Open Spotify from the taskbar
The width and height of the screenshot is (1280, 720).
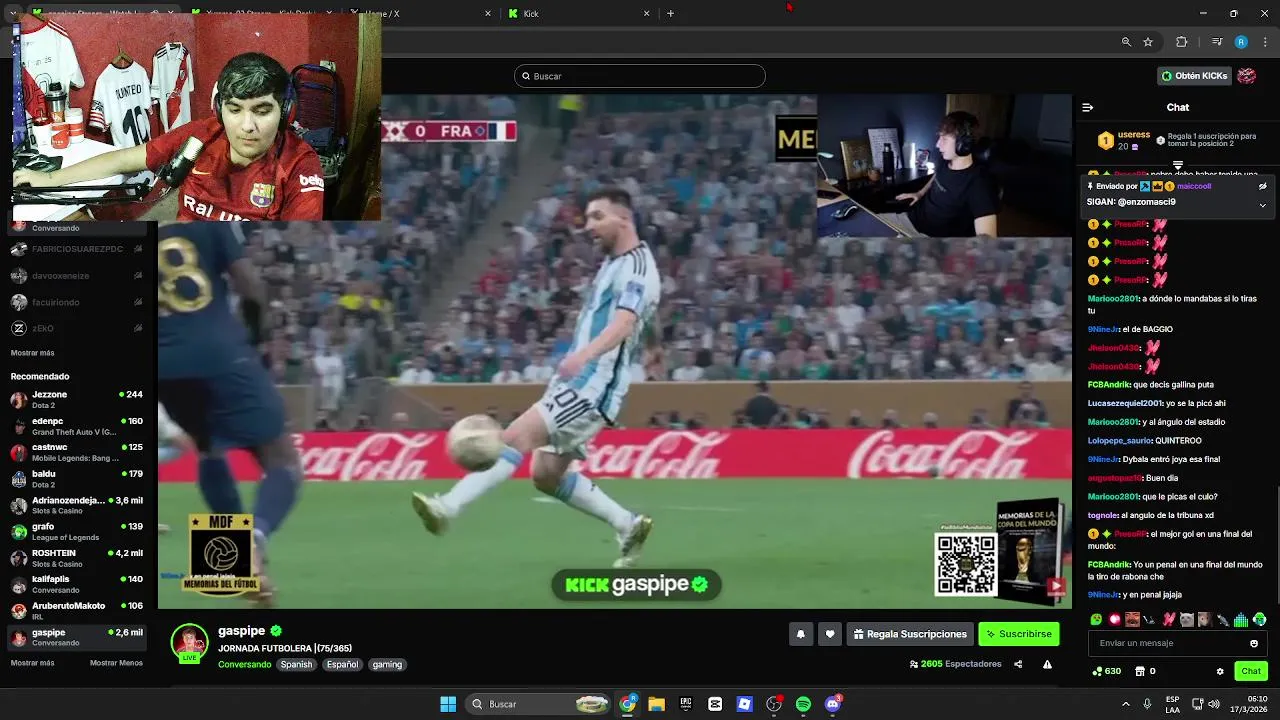(x=803, y=704)
